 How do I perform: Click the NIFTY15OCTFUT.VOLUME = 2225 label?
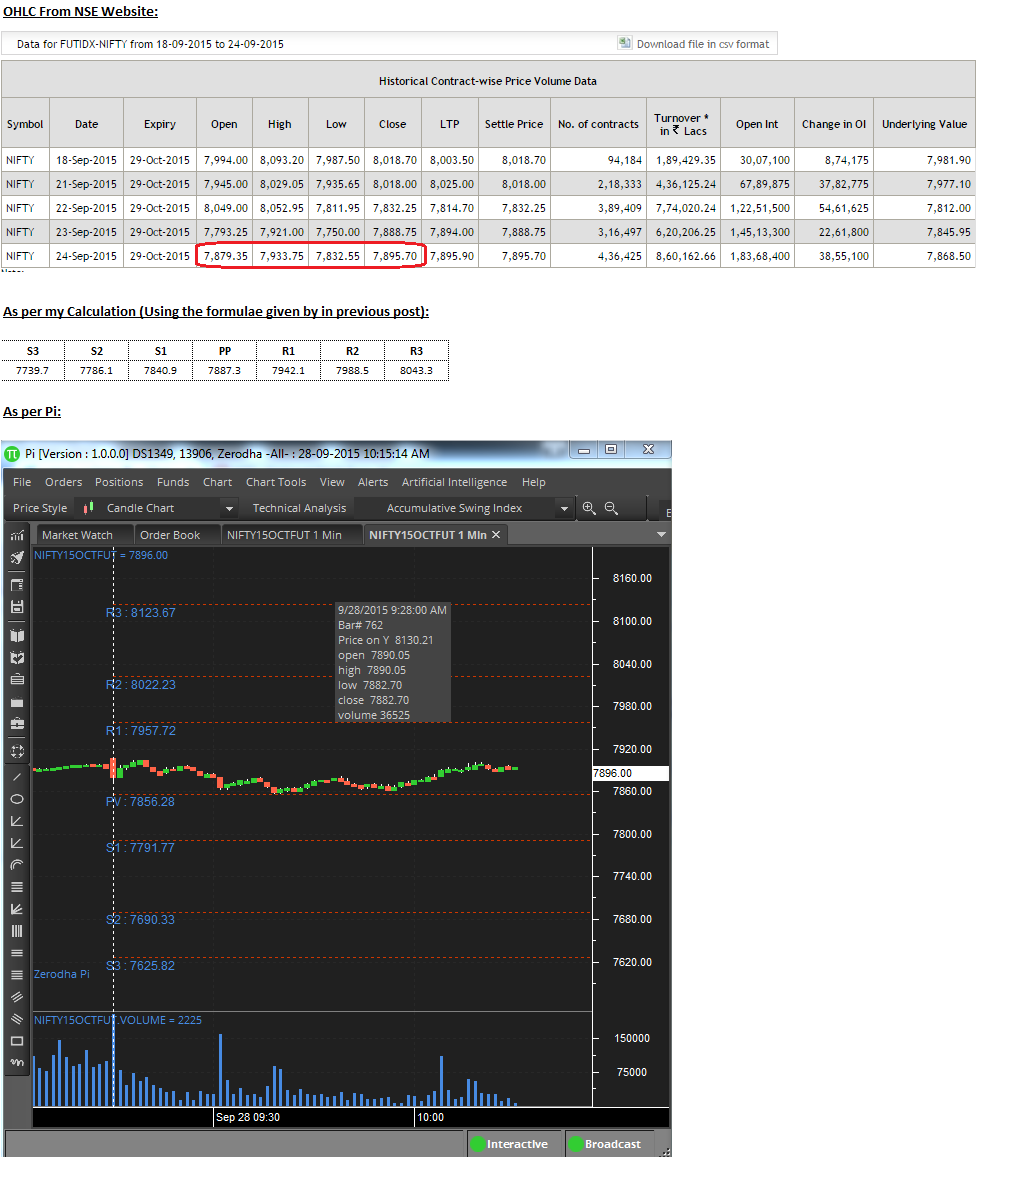coord(118,1020)
